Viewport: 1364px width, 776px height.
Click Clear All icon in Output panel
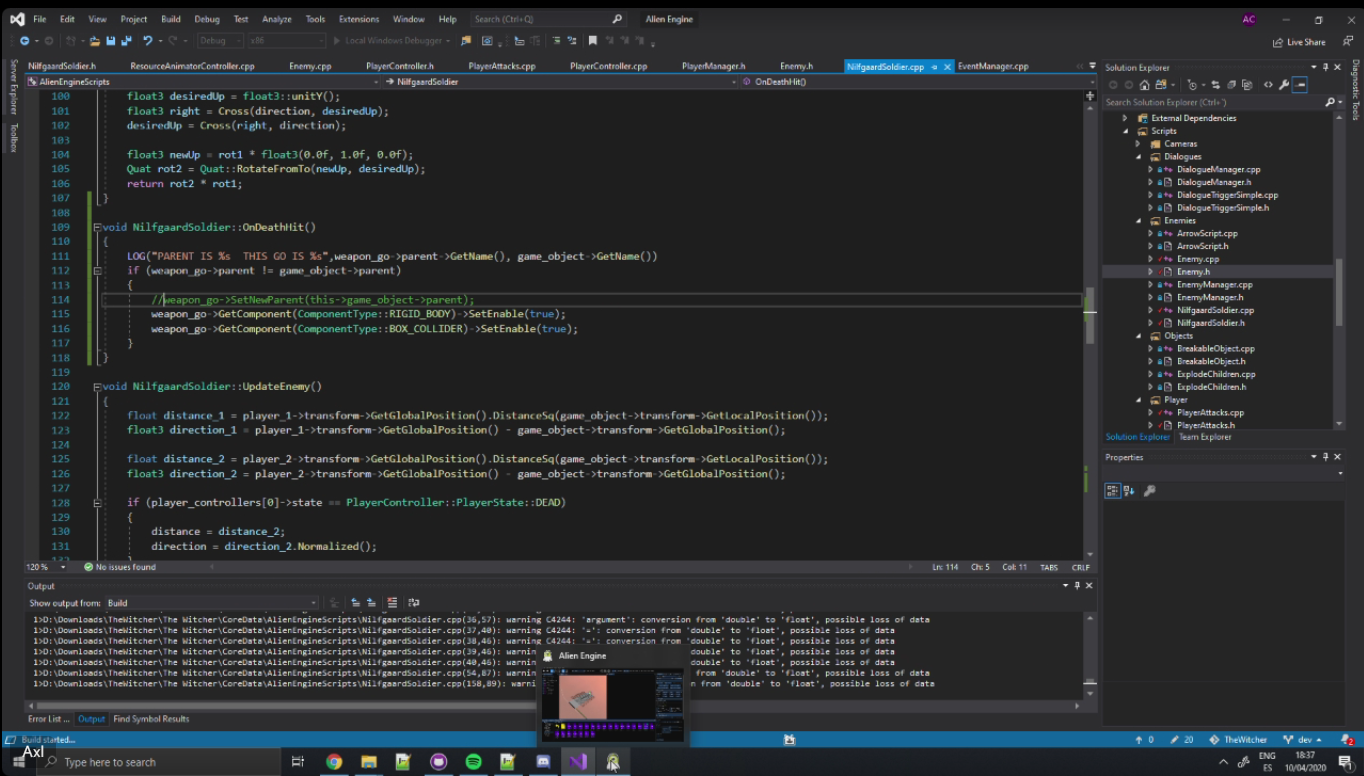pos(392,603)
